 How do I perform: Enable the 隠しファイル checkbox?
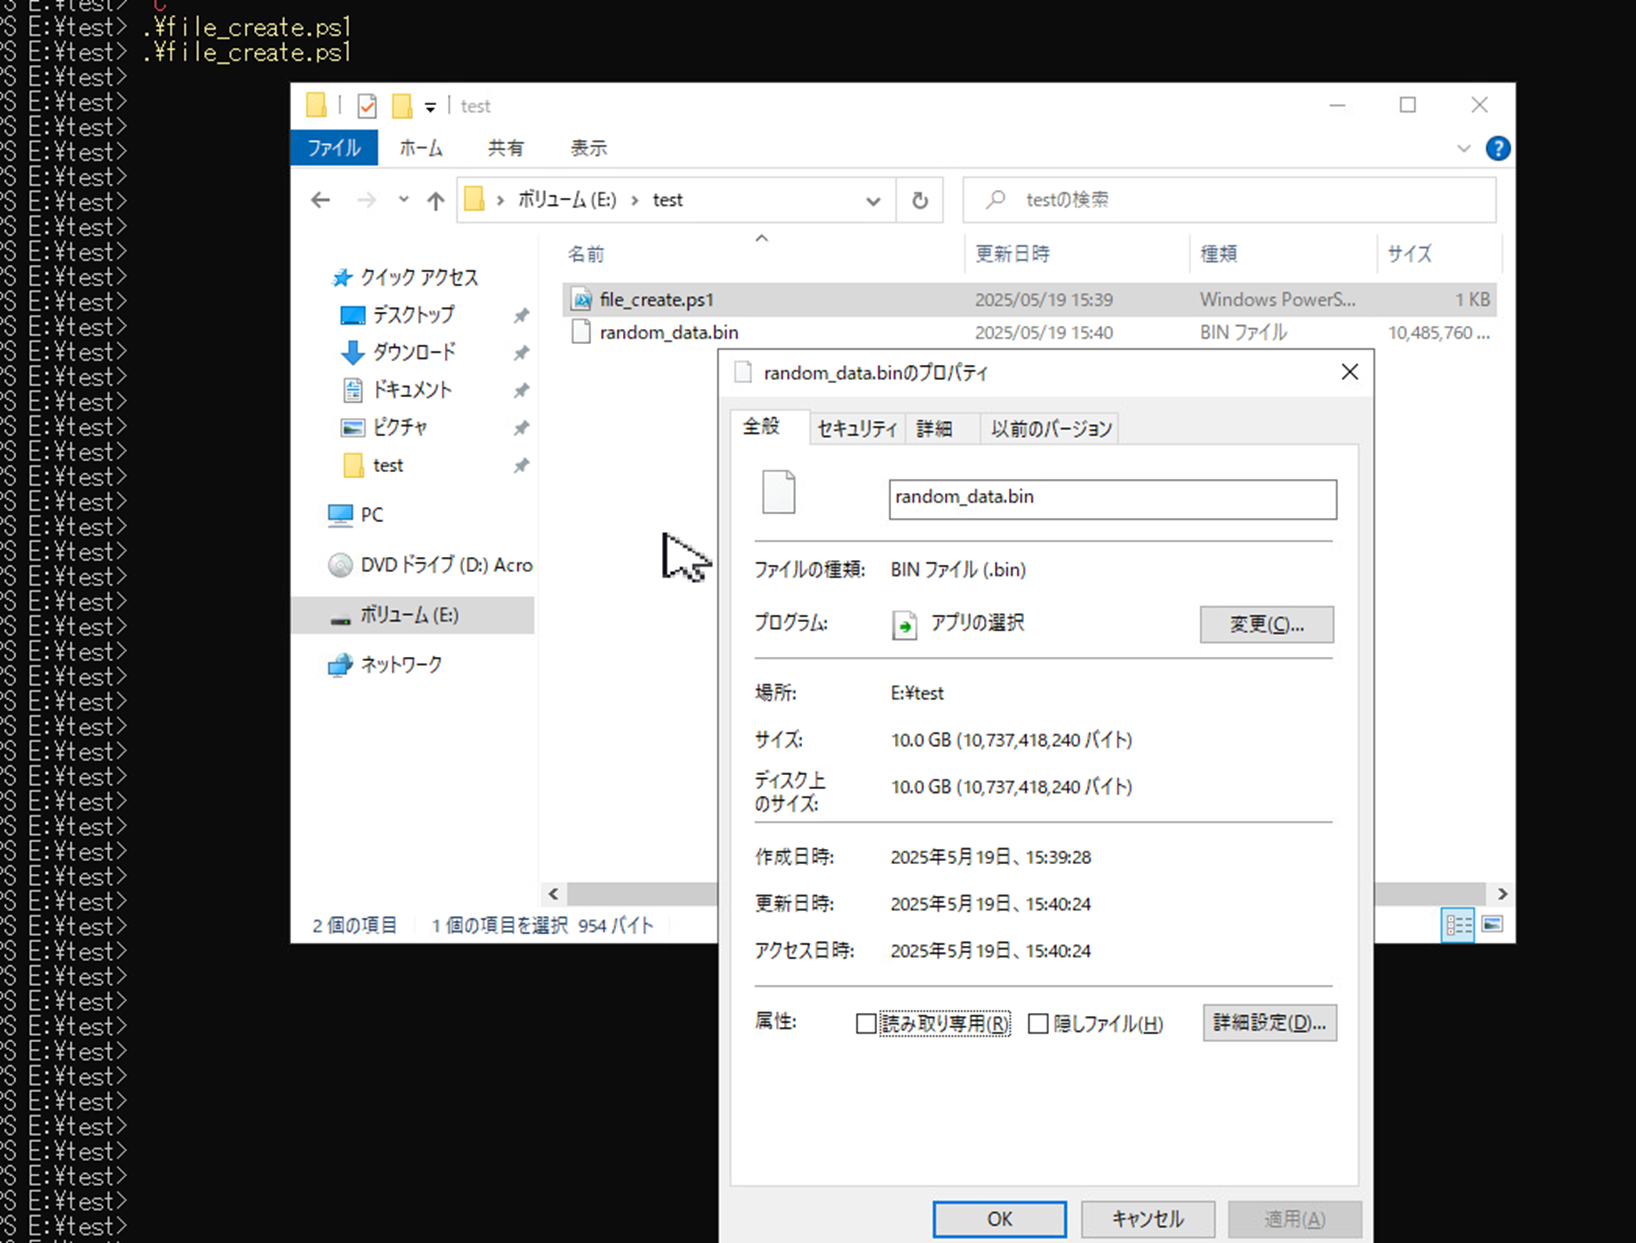(1038, 1024)
